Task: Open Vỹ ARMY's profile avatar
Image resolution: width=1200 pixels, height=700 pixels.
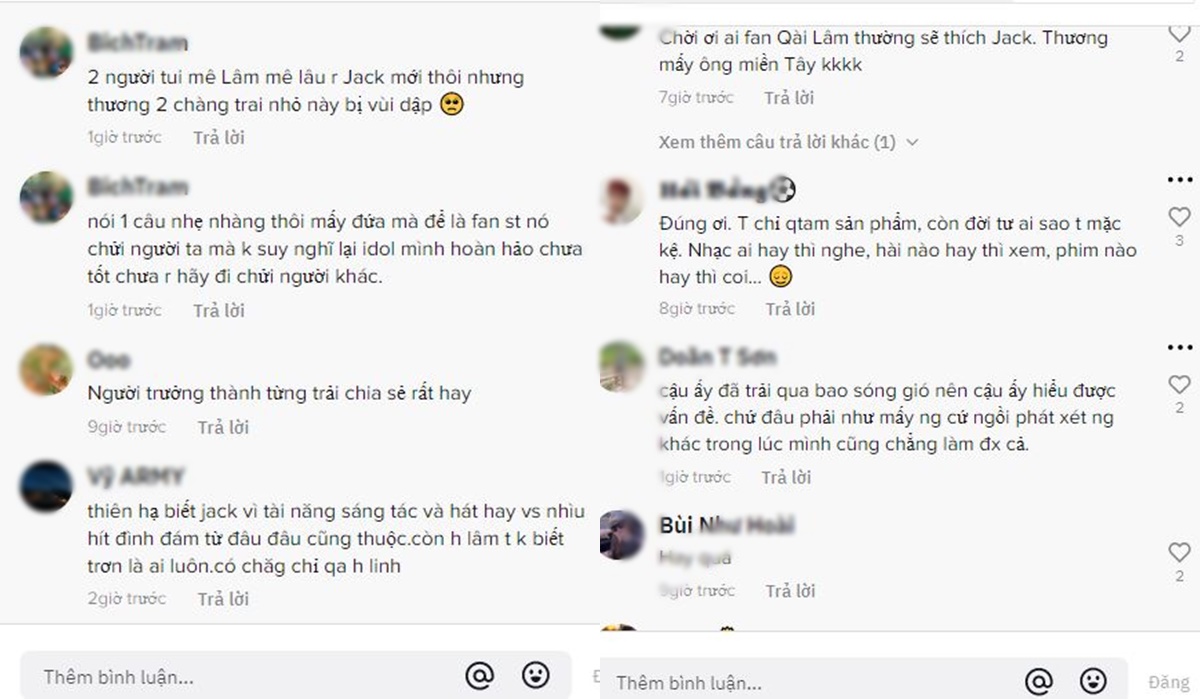Action: point(46,487)
